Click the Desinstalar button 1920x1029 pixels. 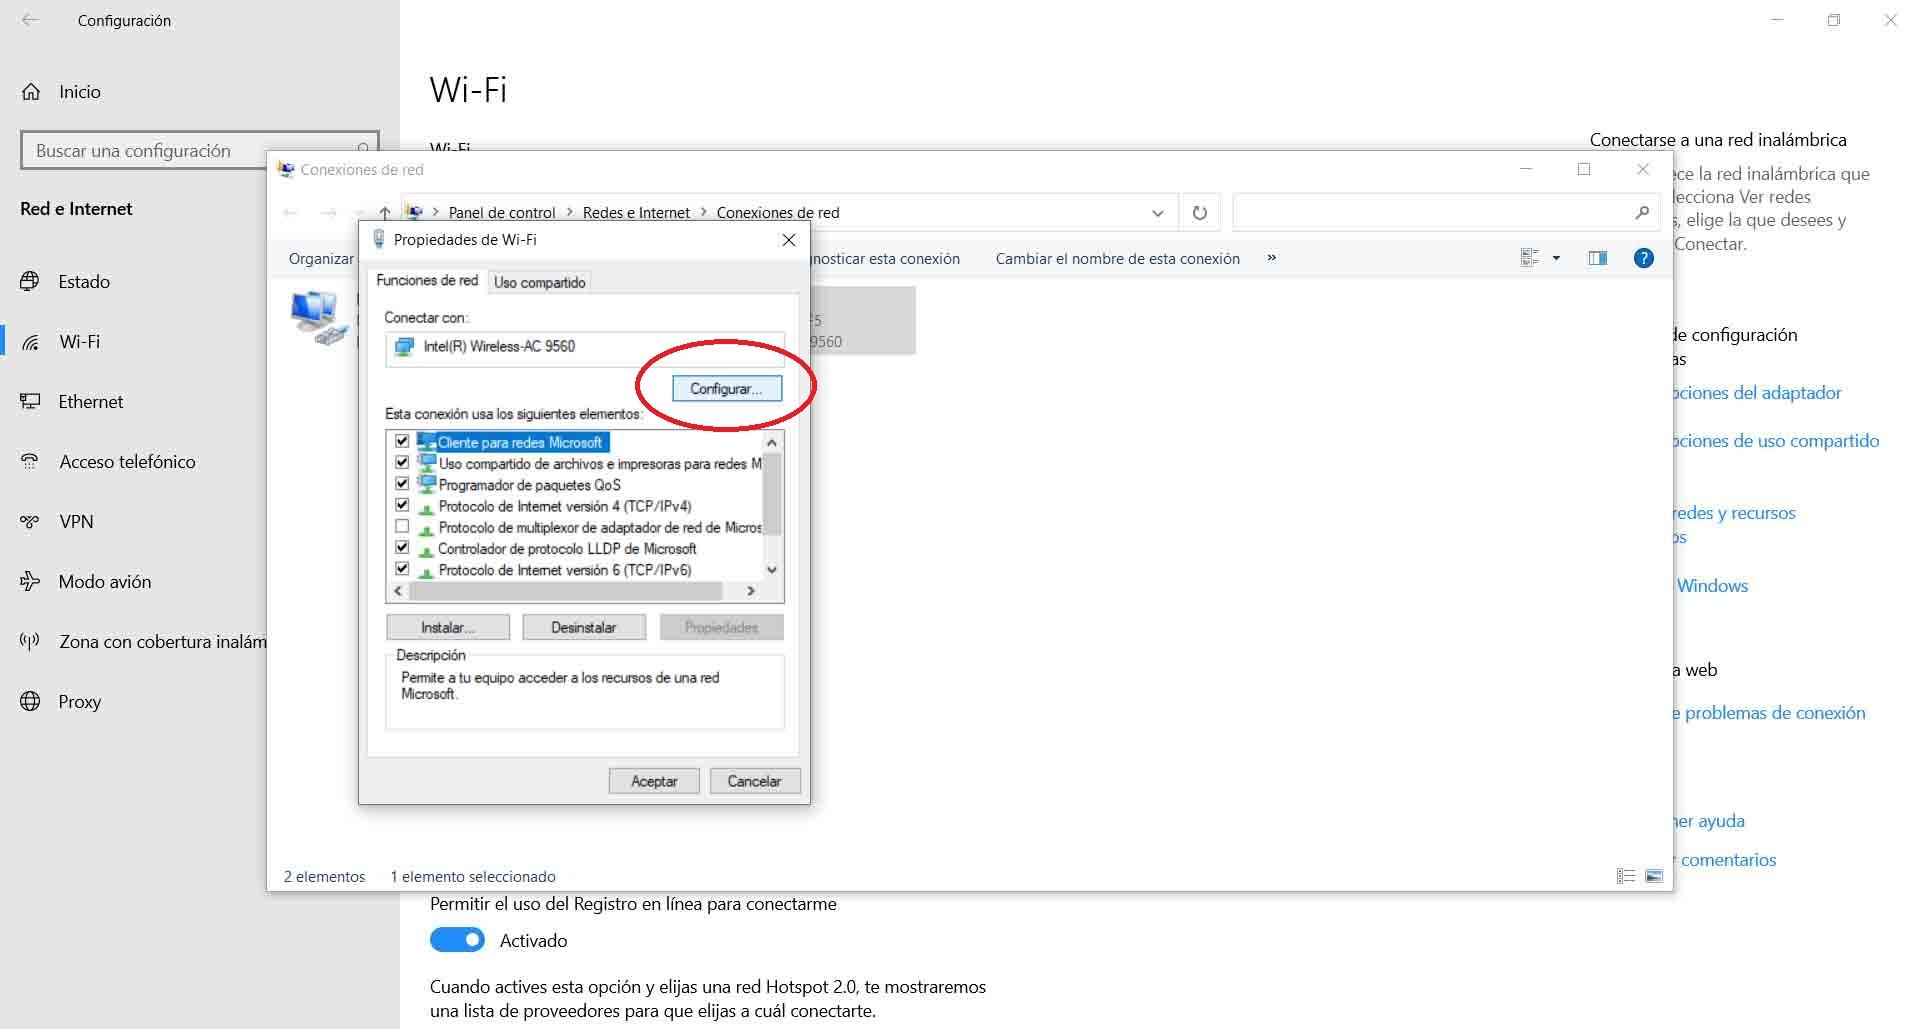click(584, 627)
